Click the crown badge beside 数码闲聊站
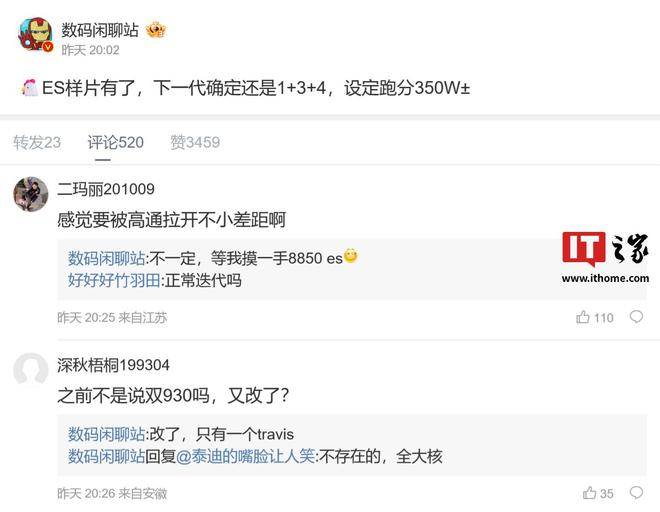660x512 pixels. coord(156,30)
